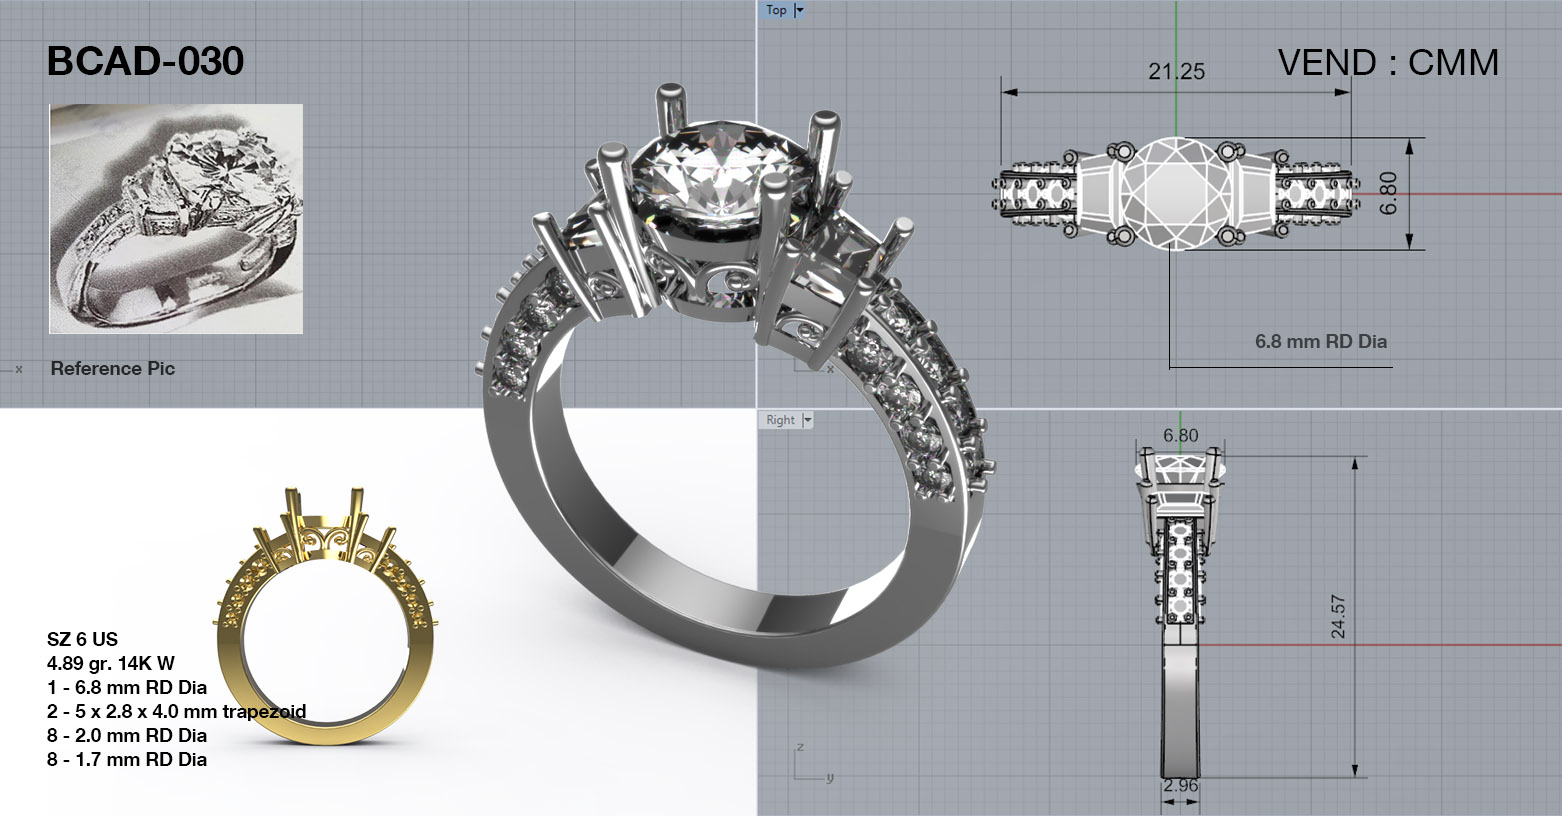The width and height of the screenshot is (1562, 816).
Task: Click the VEND : CMM text
Action: pos(1388,63)
